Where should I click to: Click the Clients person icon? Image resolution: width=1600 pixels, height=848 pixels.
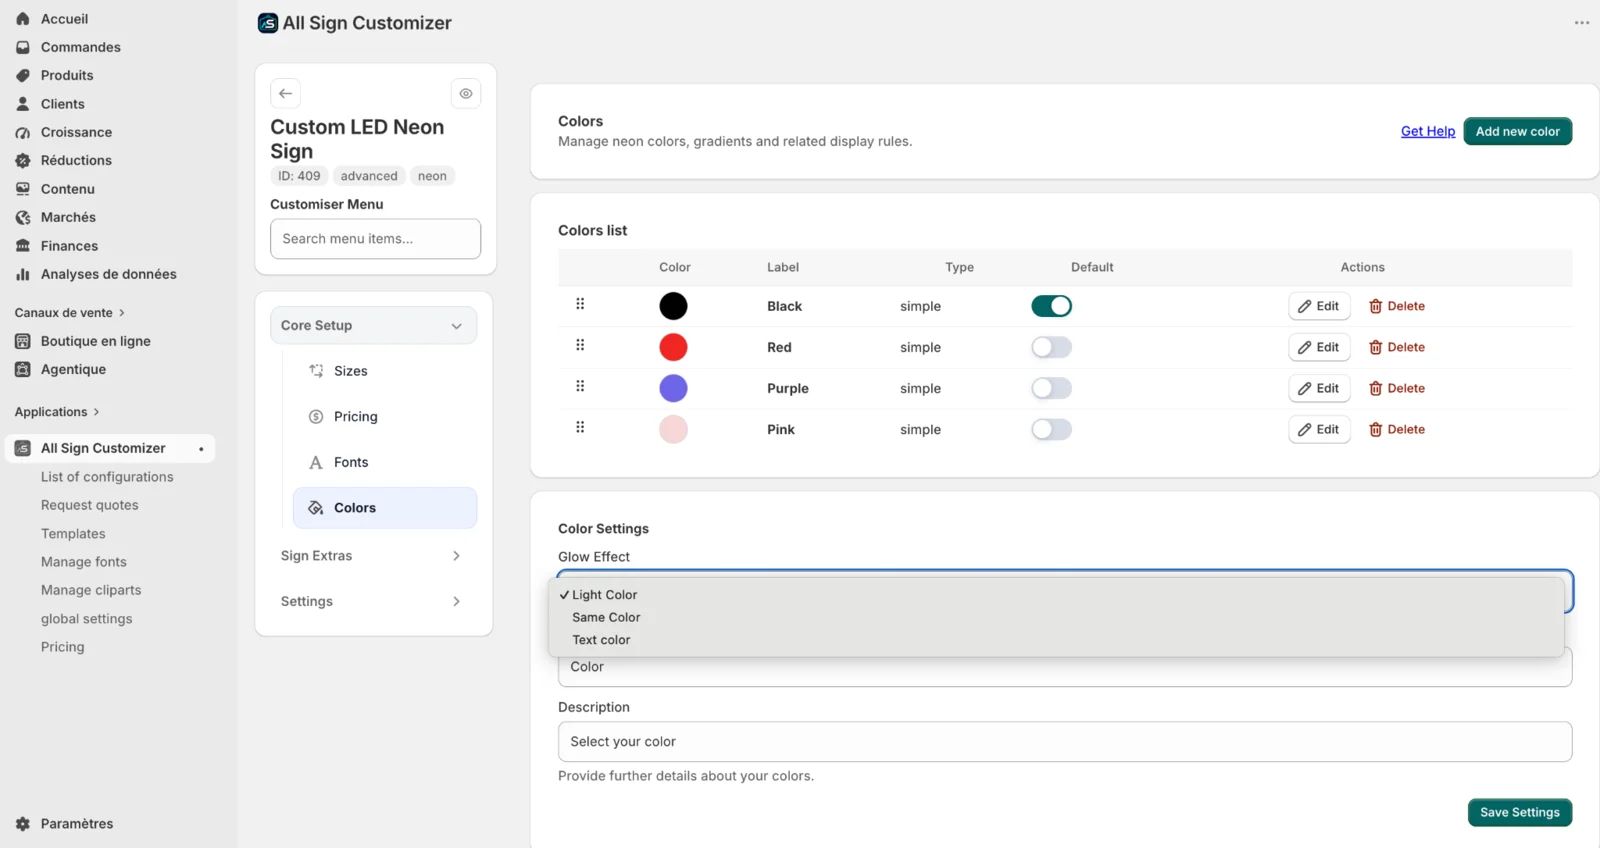(x=23, y=104)
